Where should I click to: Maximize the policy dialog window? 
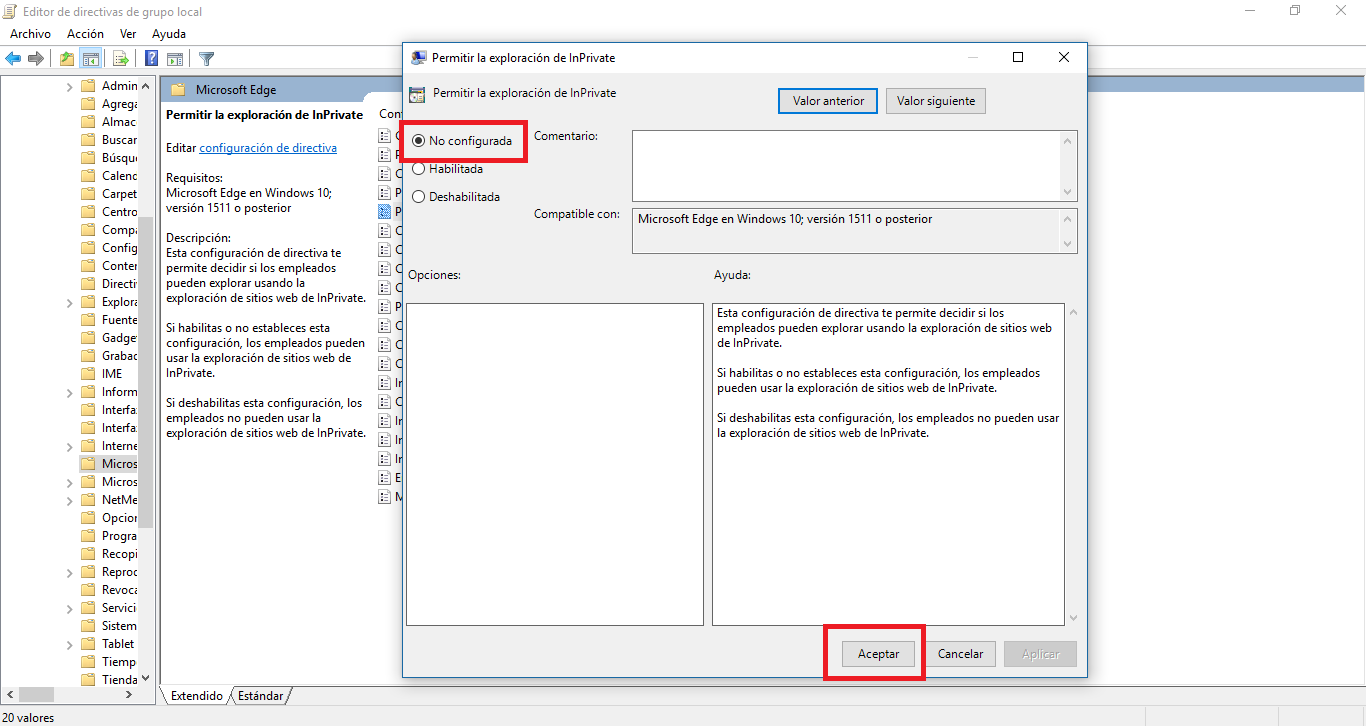tap(1018, 57)
